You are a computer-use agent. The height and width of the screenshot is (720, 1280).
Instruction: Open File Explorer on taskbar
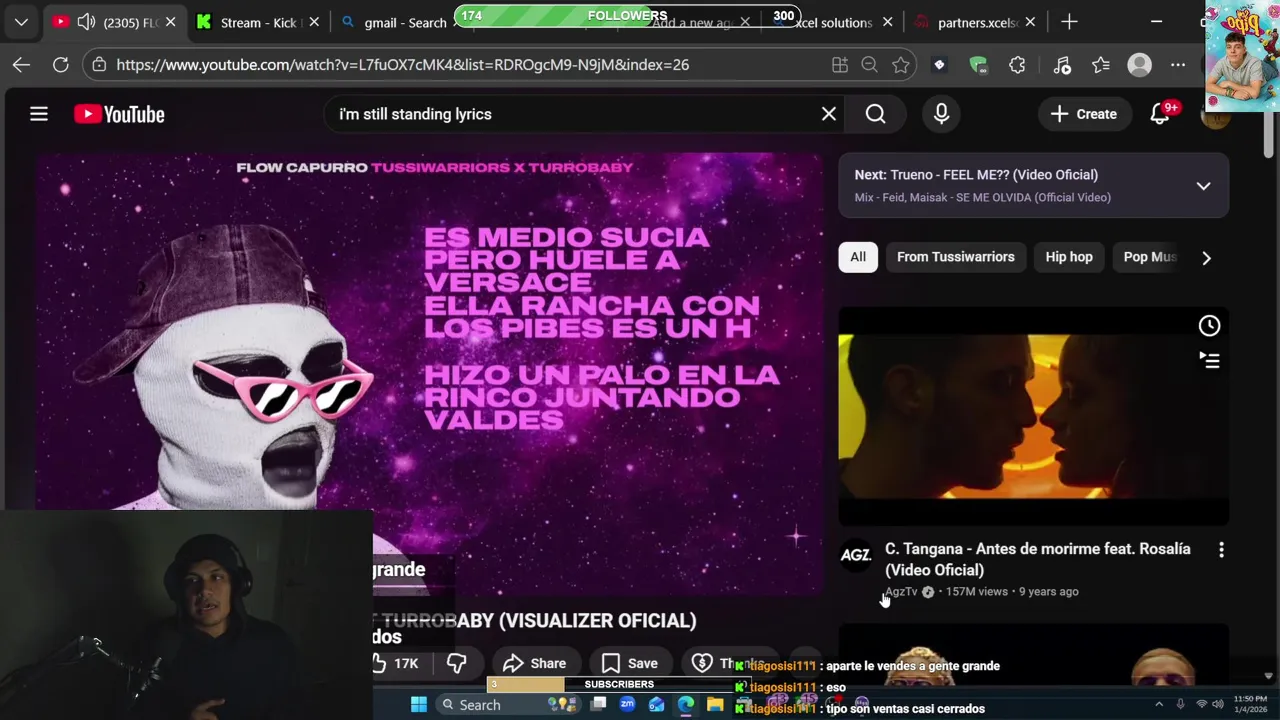pyautogui.click(x=715, y=704)
